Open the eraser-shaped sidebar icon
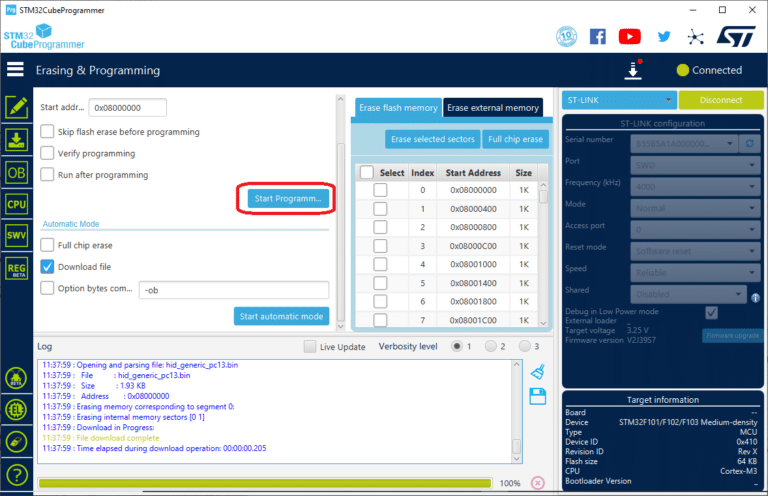 coord(16,442)
